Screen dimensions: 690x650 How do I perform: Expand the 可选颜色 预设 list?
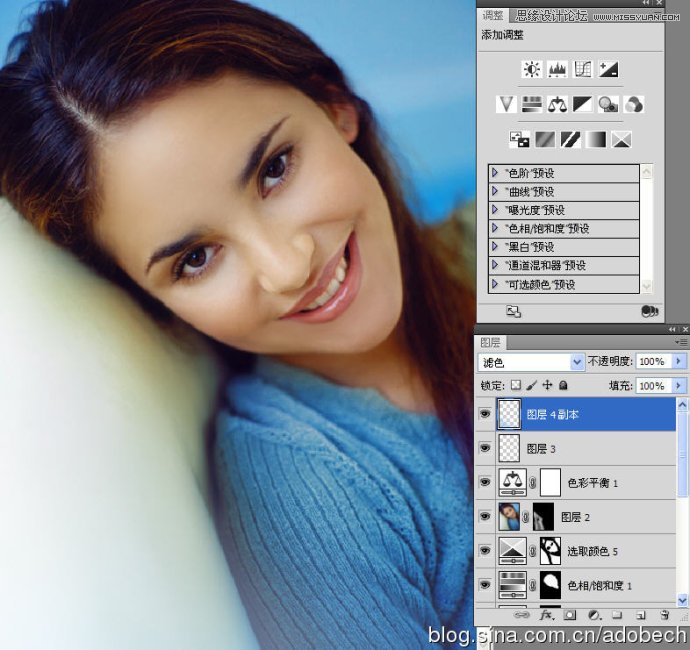tap(495, 284)
